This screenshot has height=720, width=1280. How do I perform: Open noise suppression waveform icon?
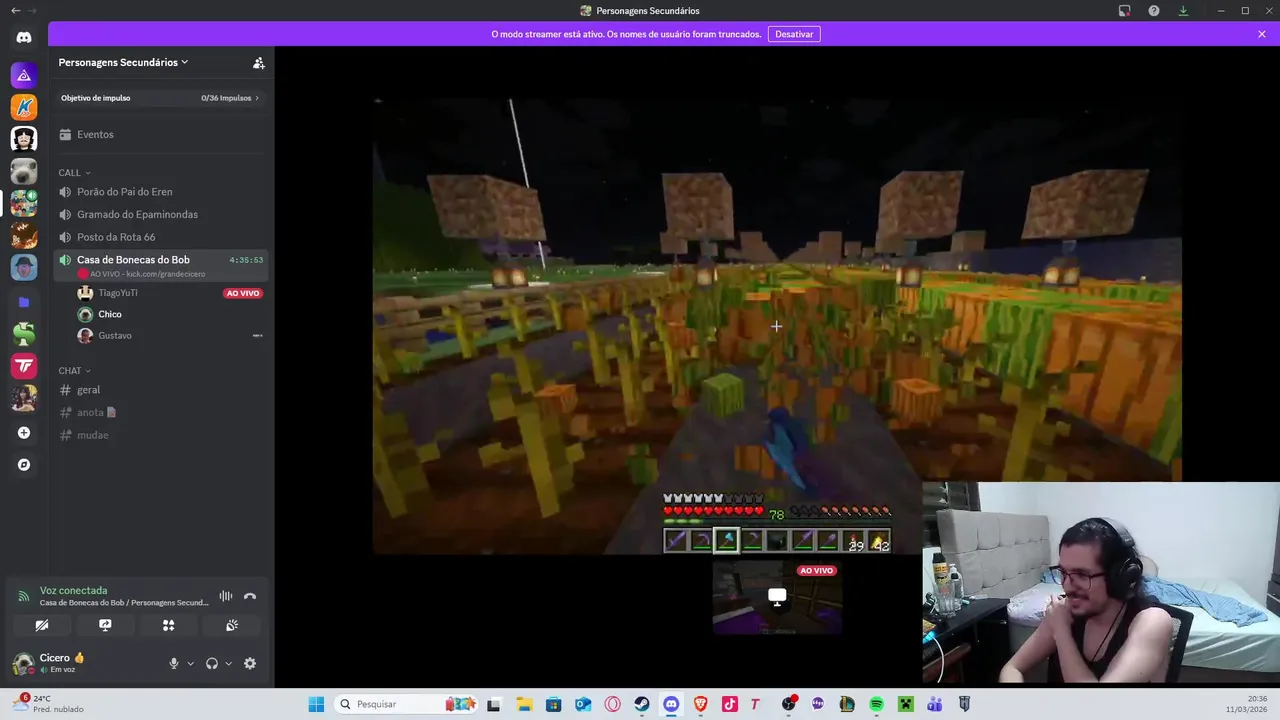226,596
